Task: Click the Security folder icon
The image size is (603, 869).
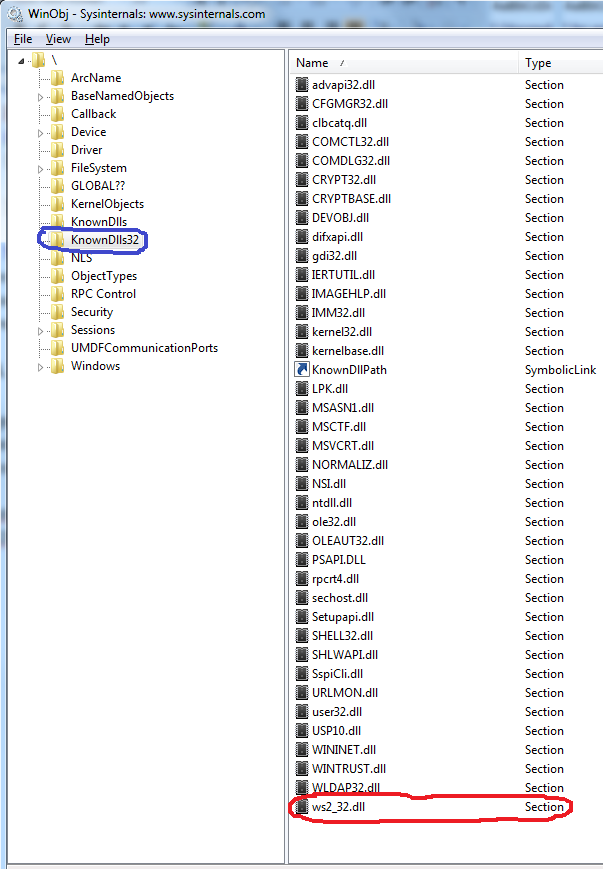Action: point(58,311)
